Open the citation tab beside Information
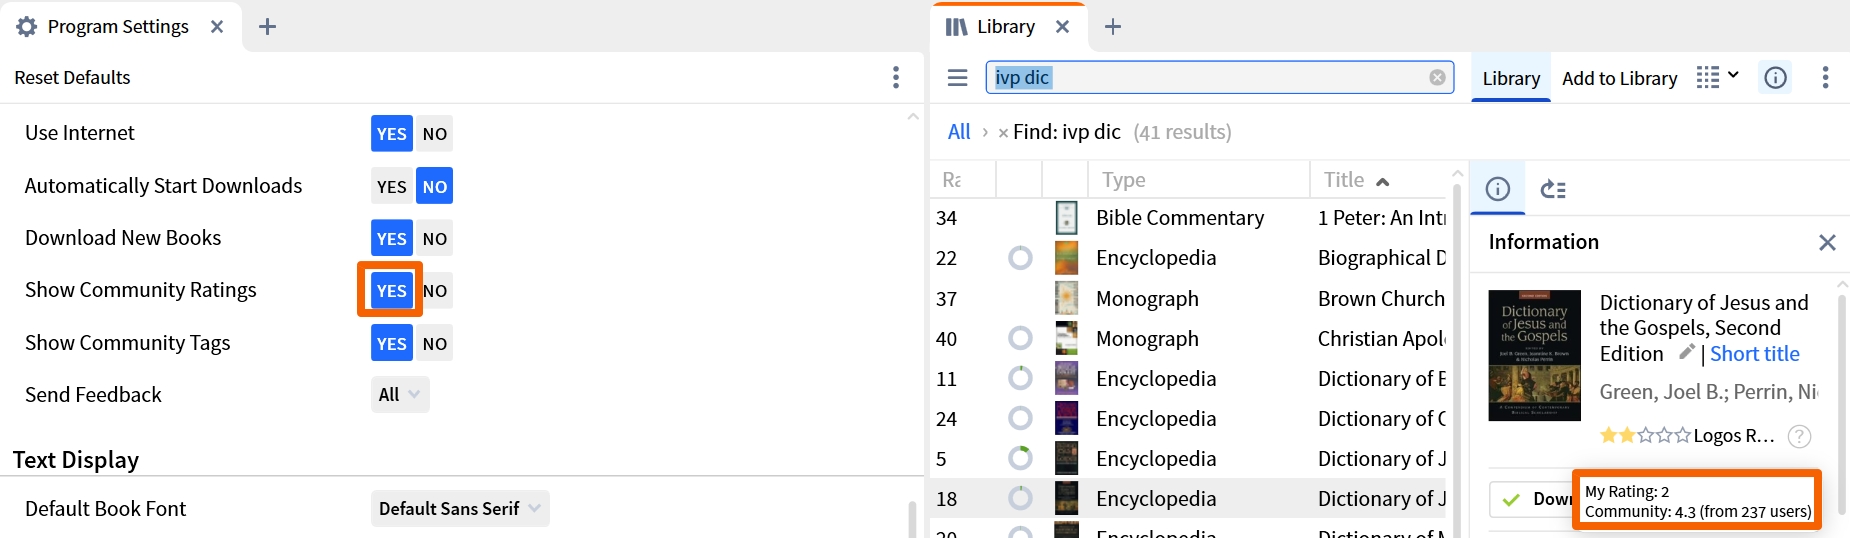The width and height of the screenshot is (1850, 538). [1553, 189]
